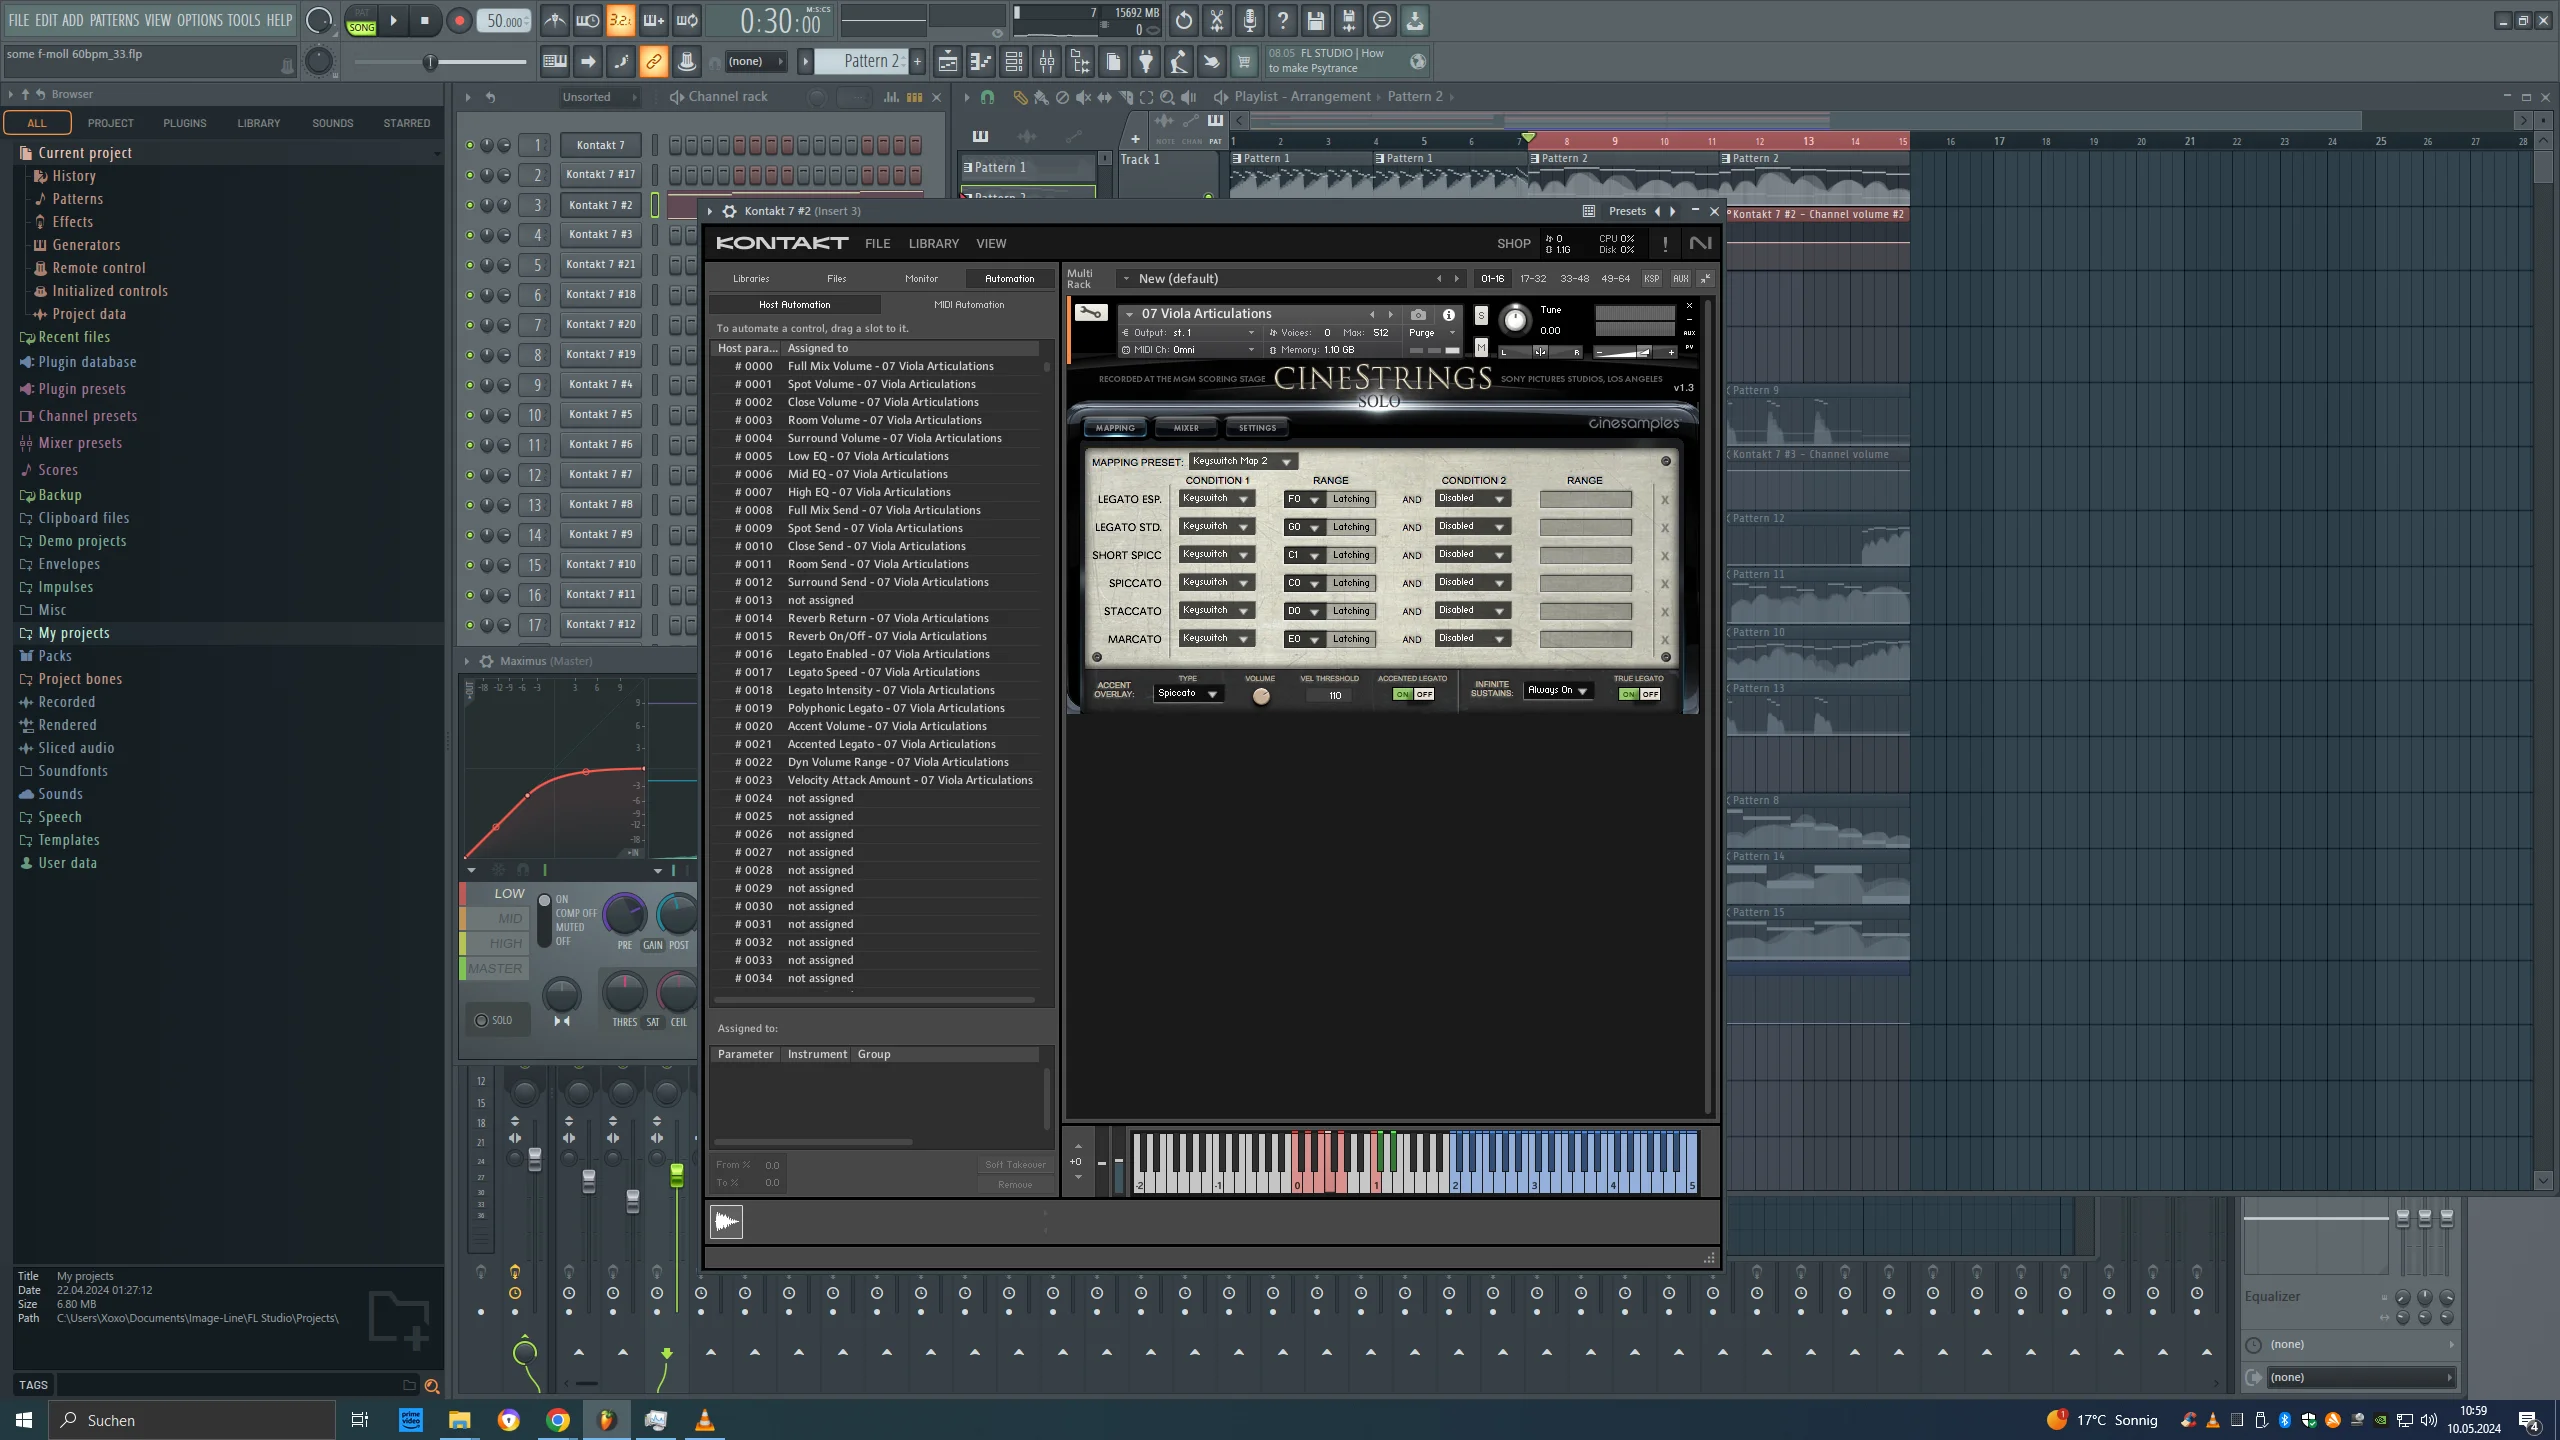Open the Piano roll view icon

click(x=980, y=62)
